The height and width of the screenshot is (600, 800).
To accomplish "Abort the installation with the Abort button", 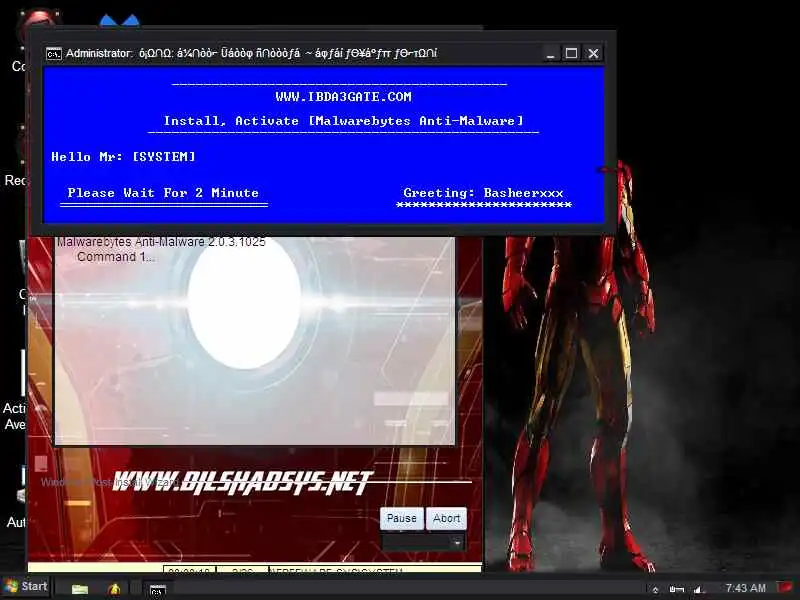I will 446,518.
